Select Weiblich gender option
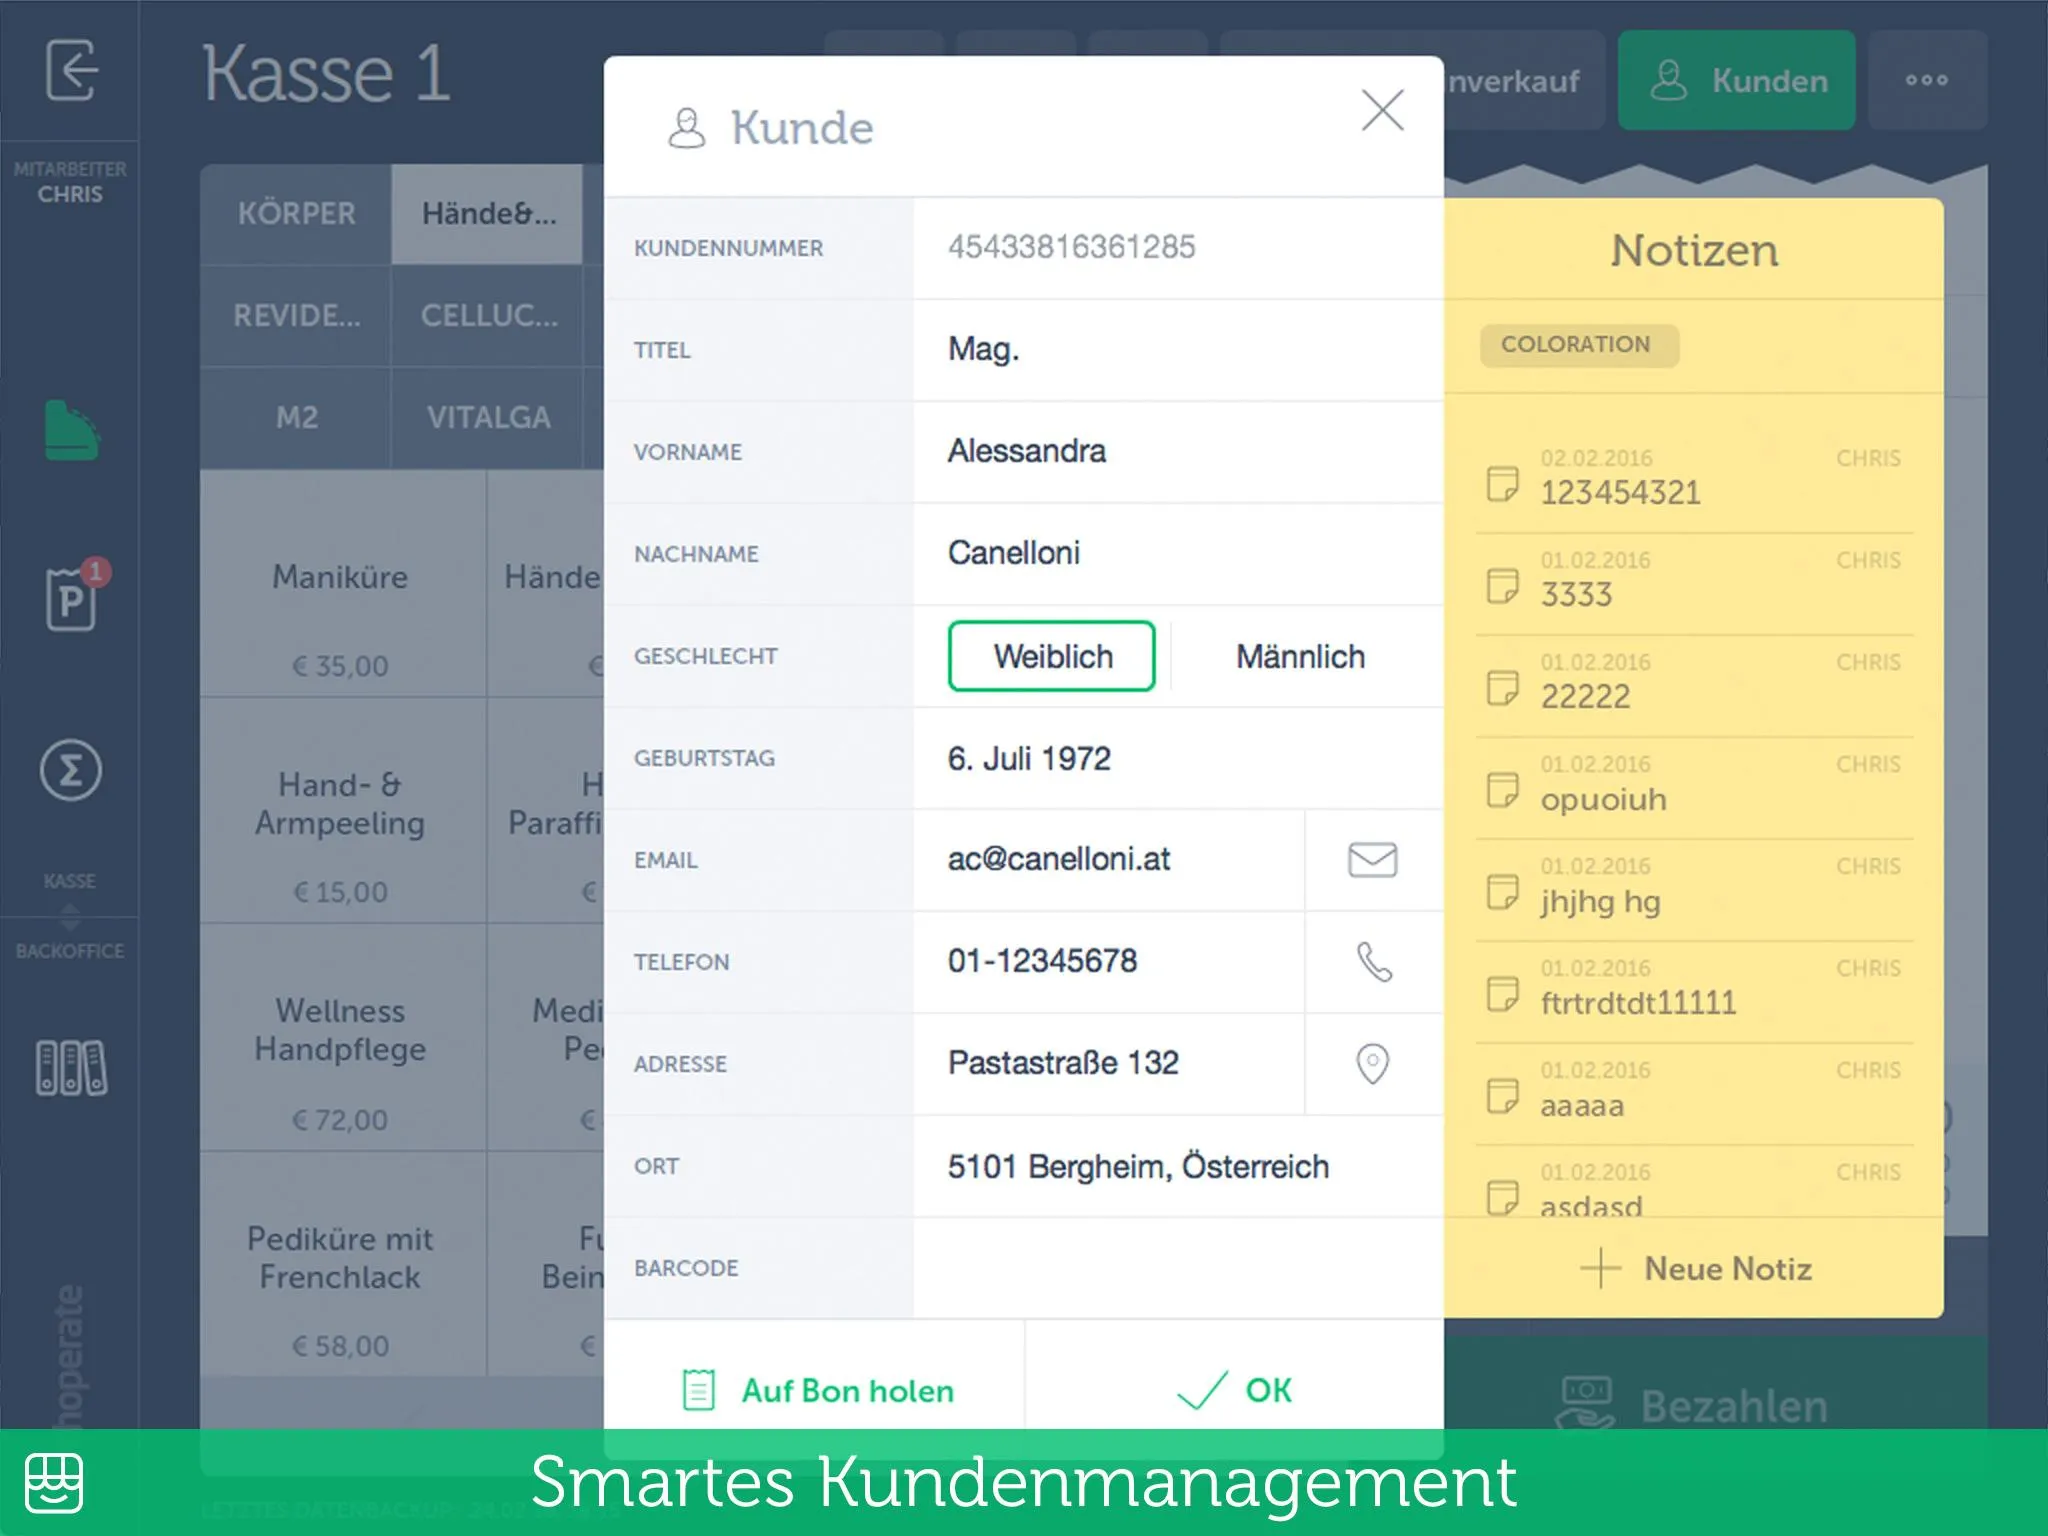 [1052, 656]
